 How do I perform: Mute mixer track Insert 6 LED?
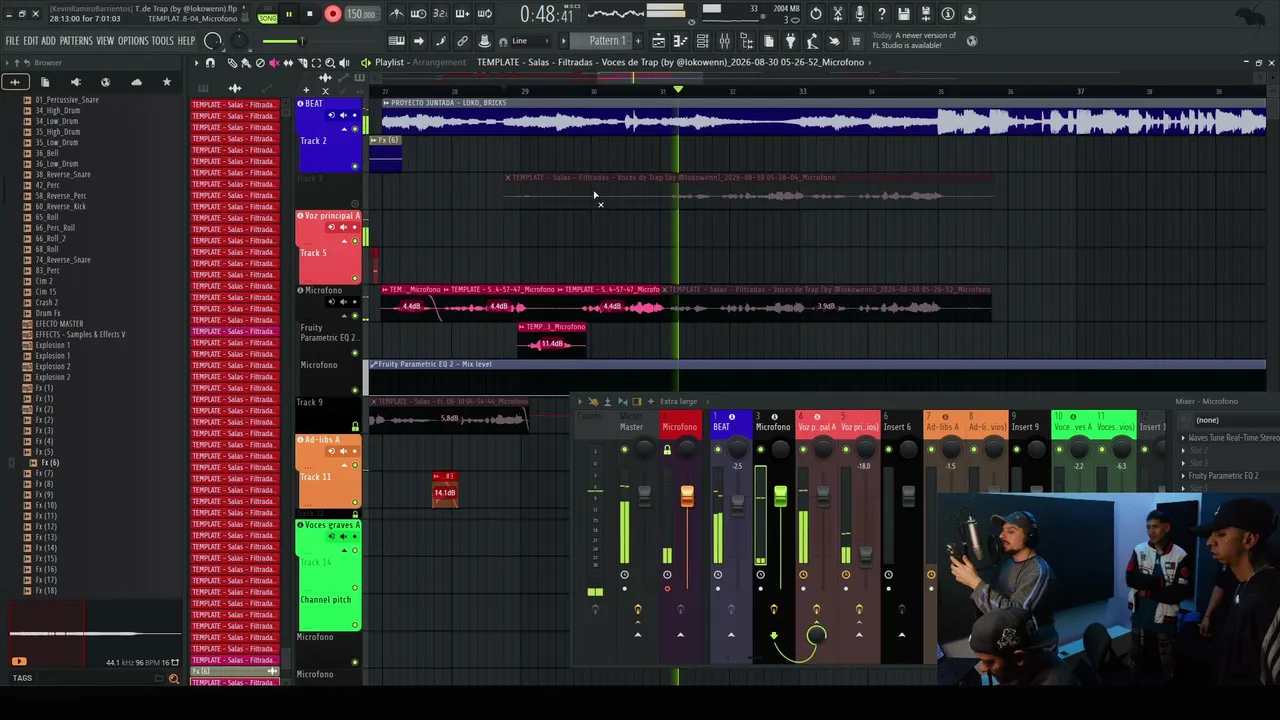tap(889, 450)
